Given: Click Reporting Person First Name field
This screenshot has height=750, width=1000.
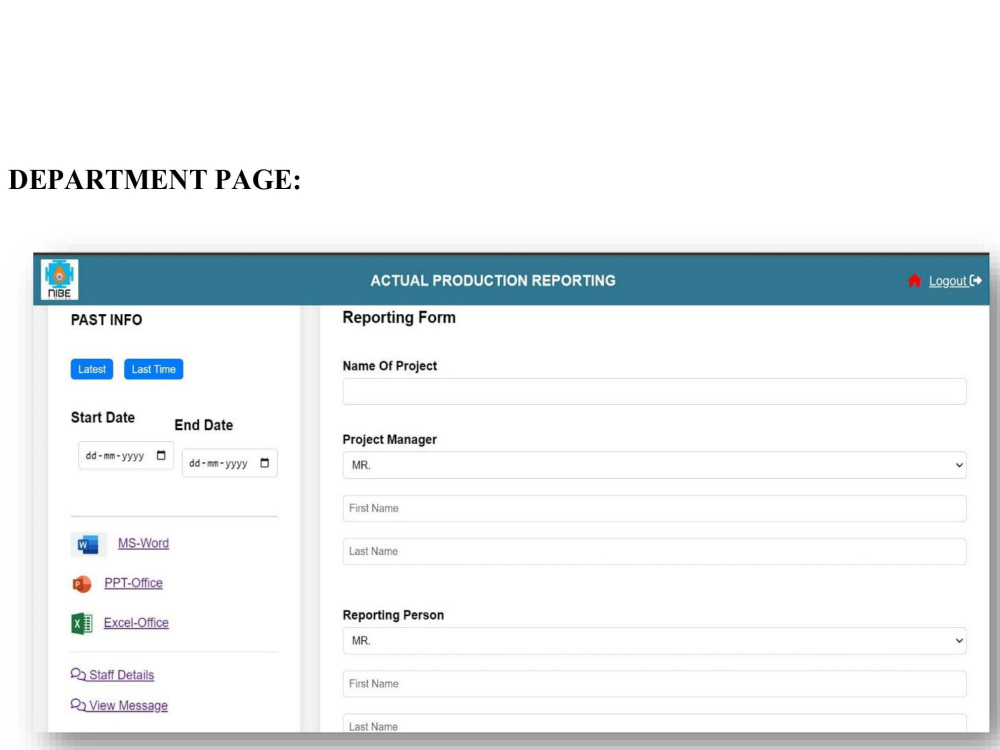Looking at the screenshot, I should (654, 684).
